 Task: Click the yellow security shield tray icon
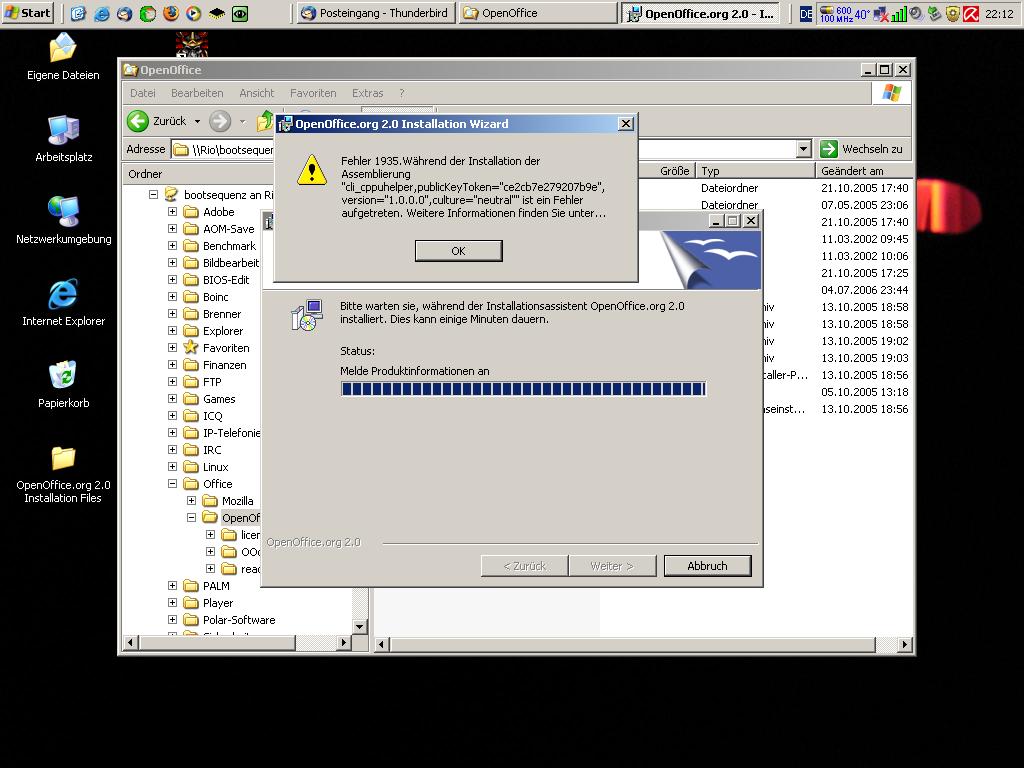953,14
